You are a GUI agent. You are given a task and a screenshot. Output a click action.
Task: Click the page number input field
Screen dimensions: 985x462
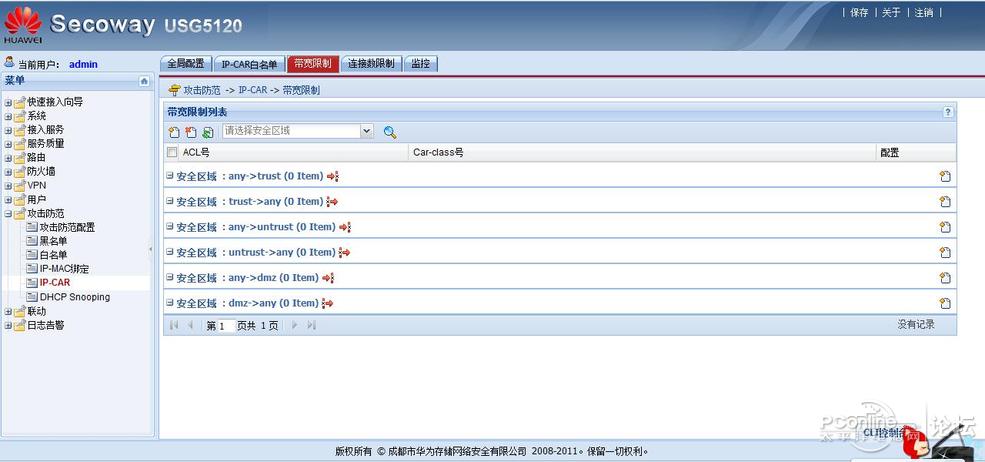pos(227,326)
